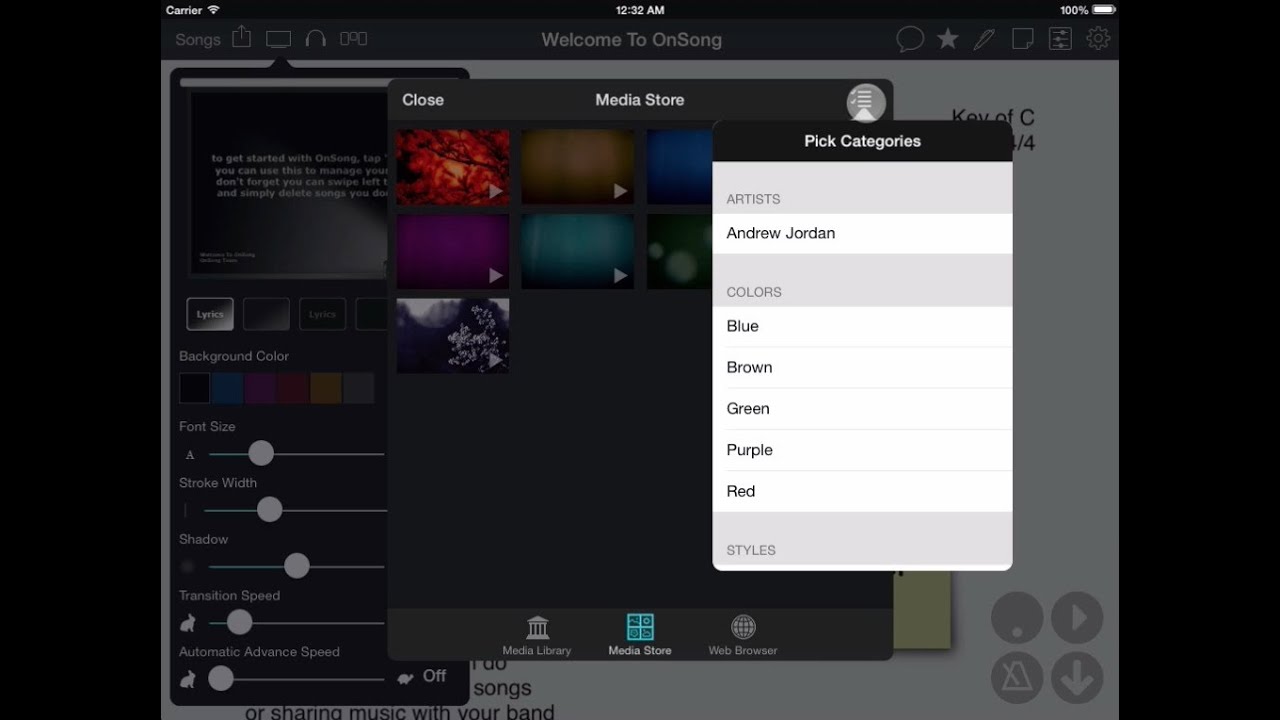The image size is (1280, 720).
Task: Tap the play button at bottom right
Action: pyautogui.click(x=1077, y=617)
